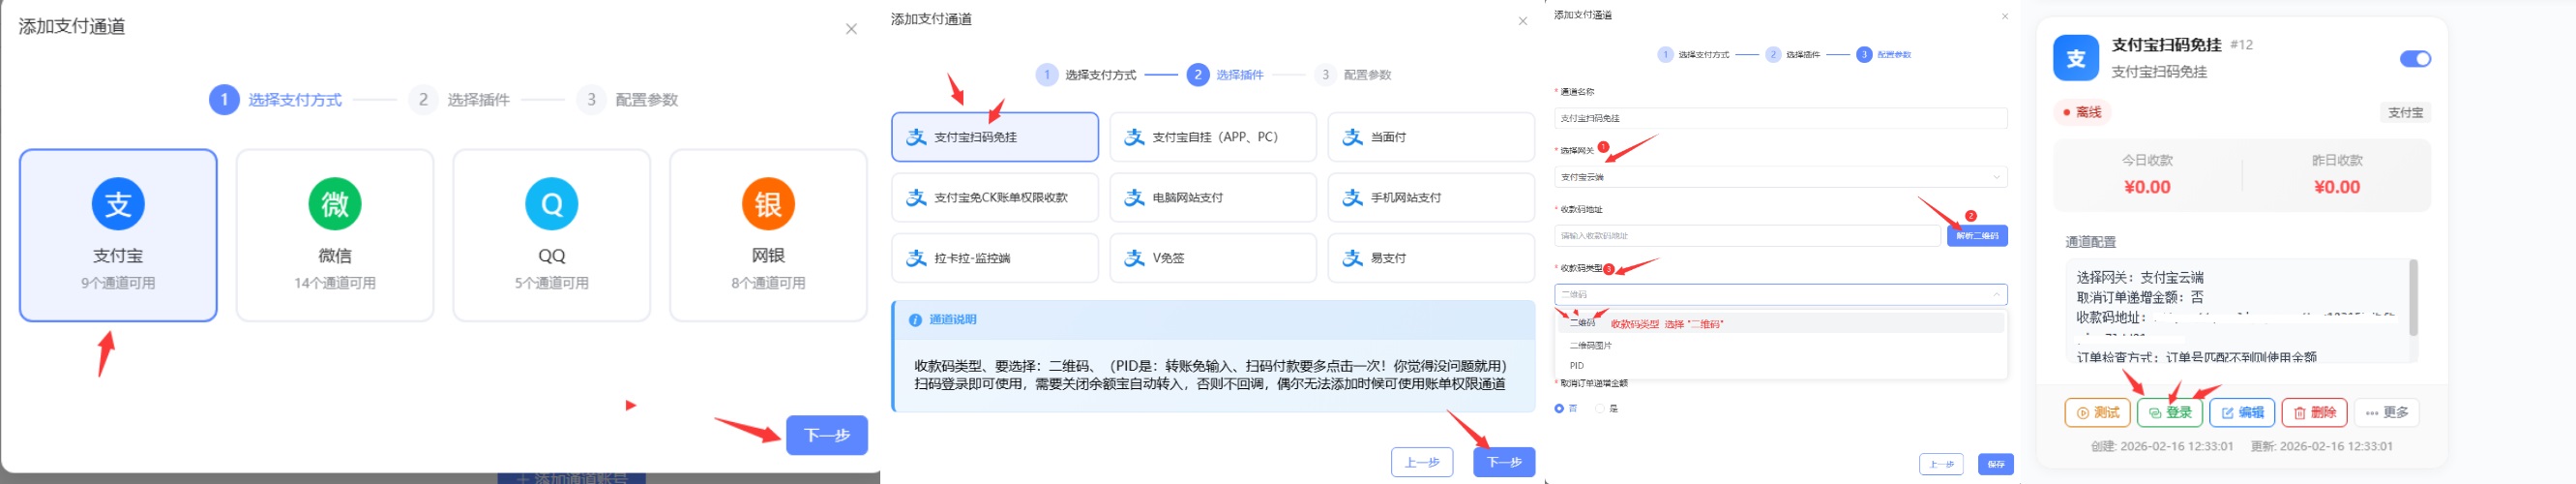Click the 8个通道可用 text under 网银
This screenshot has height=484, width=2576.
point(768,283)
